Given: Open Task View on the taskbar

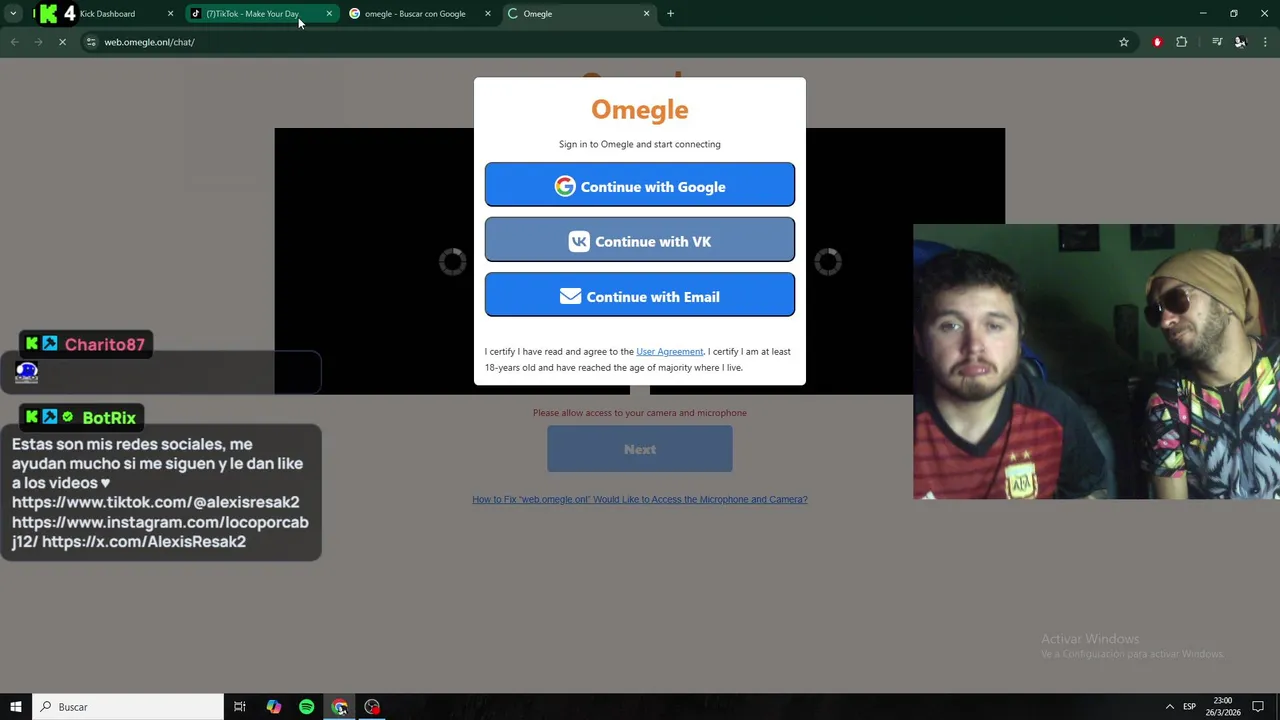Looking at the screenshot, I should coord(240,707).
